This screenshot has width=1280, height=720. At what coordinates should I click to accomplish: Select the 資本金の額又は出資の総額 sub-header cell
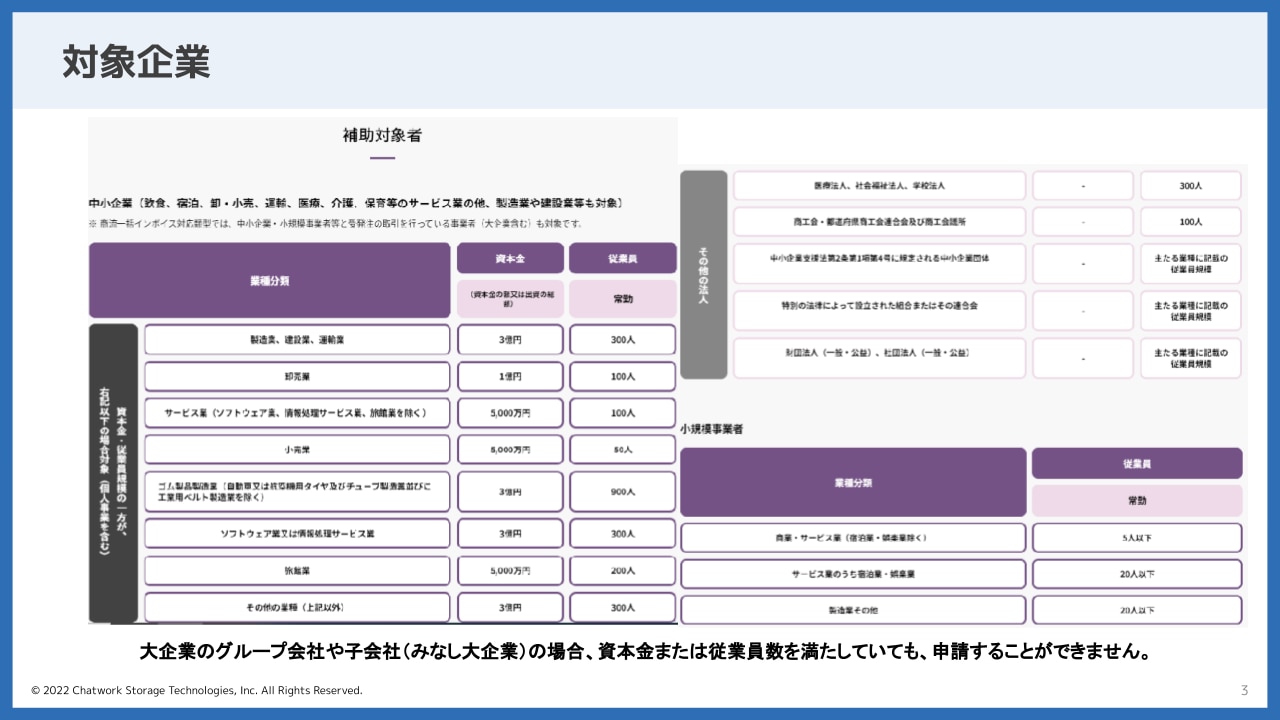(511, 298)
